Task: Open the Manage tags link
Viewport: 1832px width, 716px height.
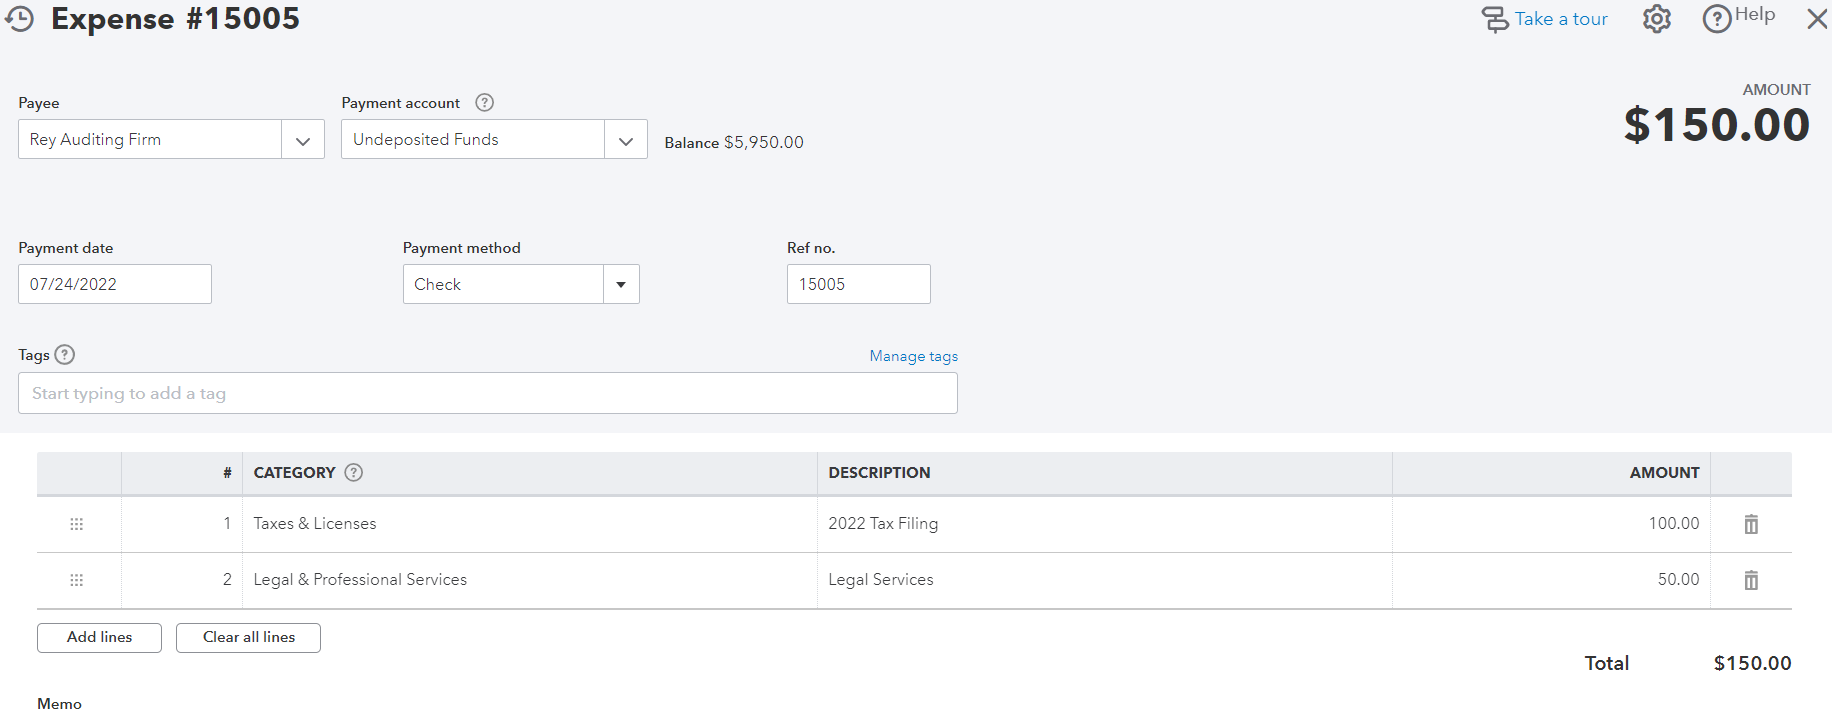Action: pos(913,356)
